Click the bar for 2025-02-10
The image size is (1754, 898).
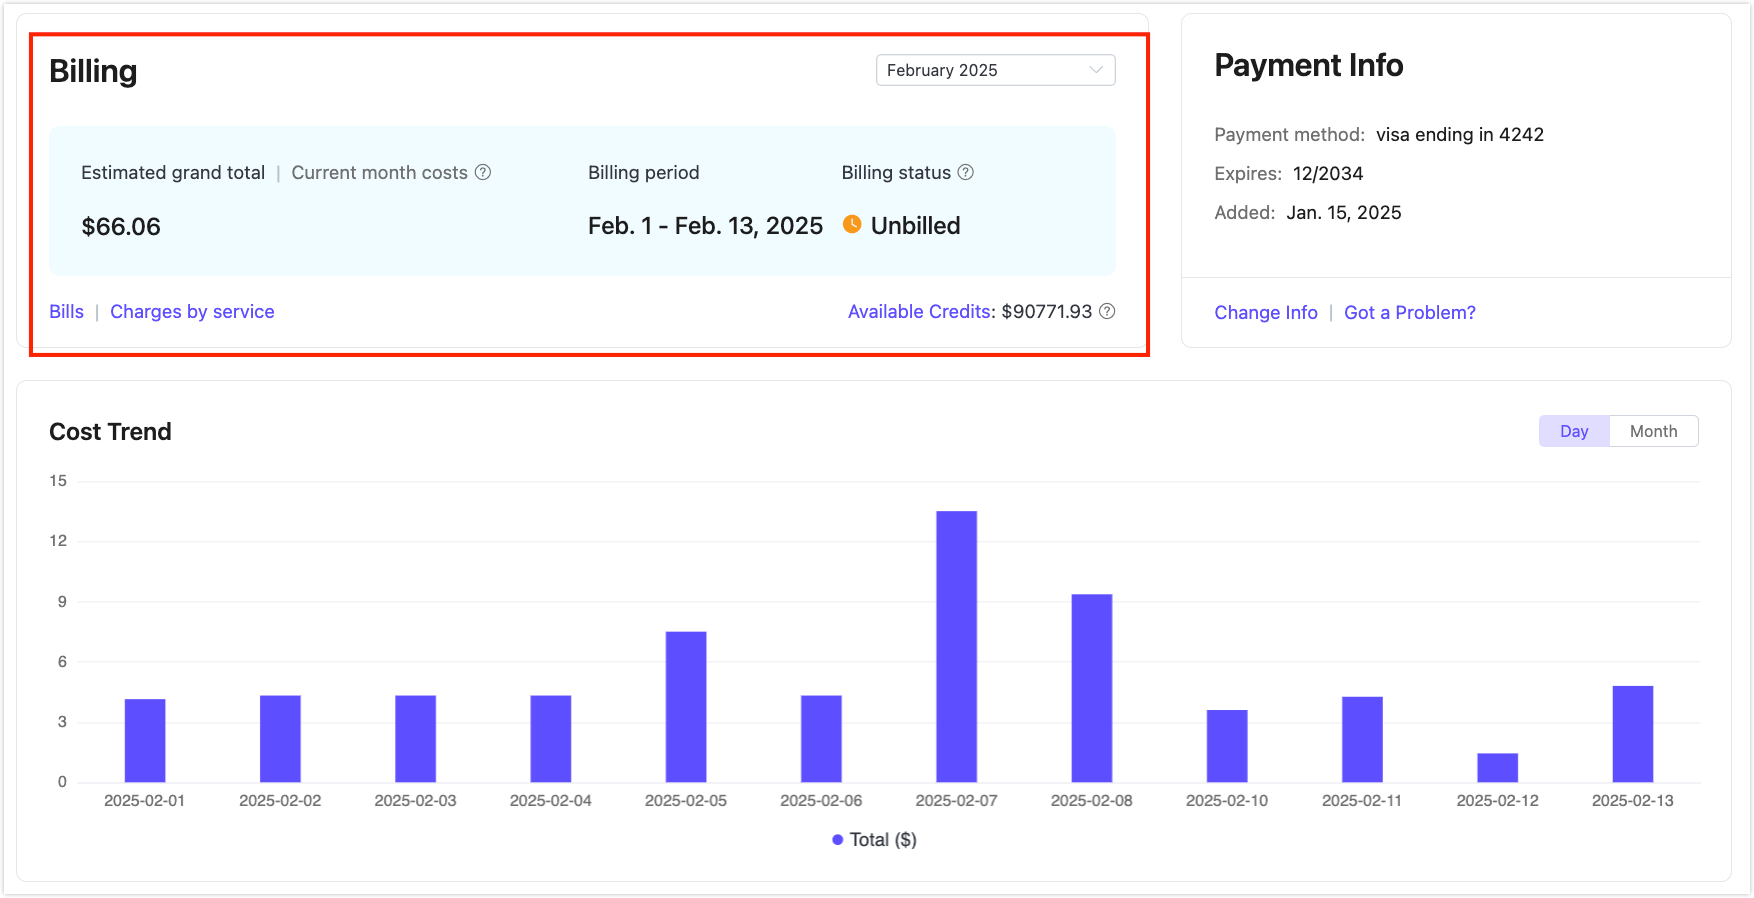(x=1227, y=746)
